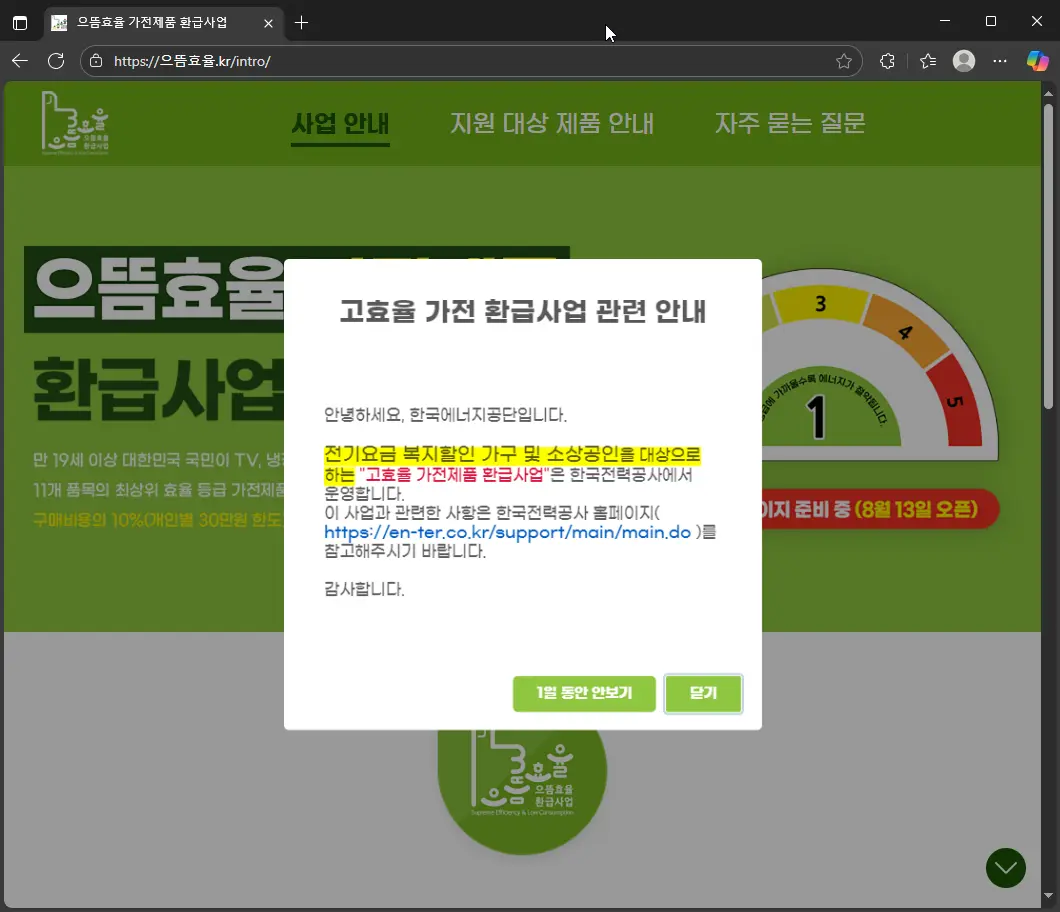The image size is (1060, 912).
Task: Open the Settings and more ellipsis menu
Action: pos(1000,61)
